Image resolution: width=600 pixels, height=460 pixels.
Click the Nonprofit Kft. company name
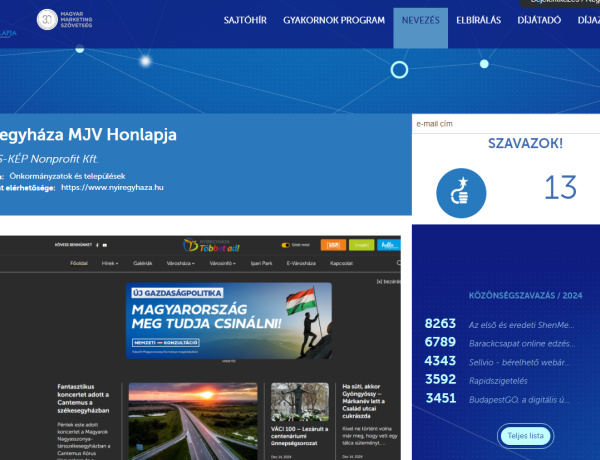coord(49,159)
